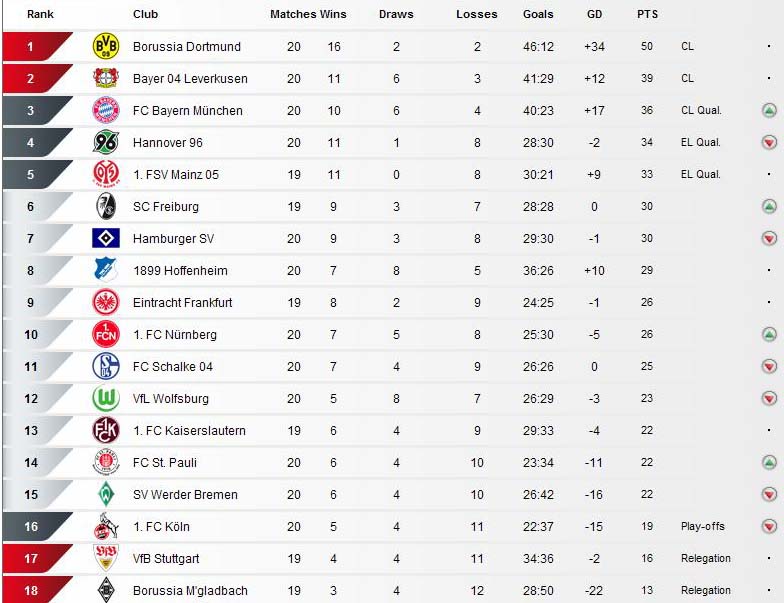The image size is (784, 603).
Task: Click the SV Werder Bremen green diamond logo
Action: pyautogui.click(x=106, y=494)
